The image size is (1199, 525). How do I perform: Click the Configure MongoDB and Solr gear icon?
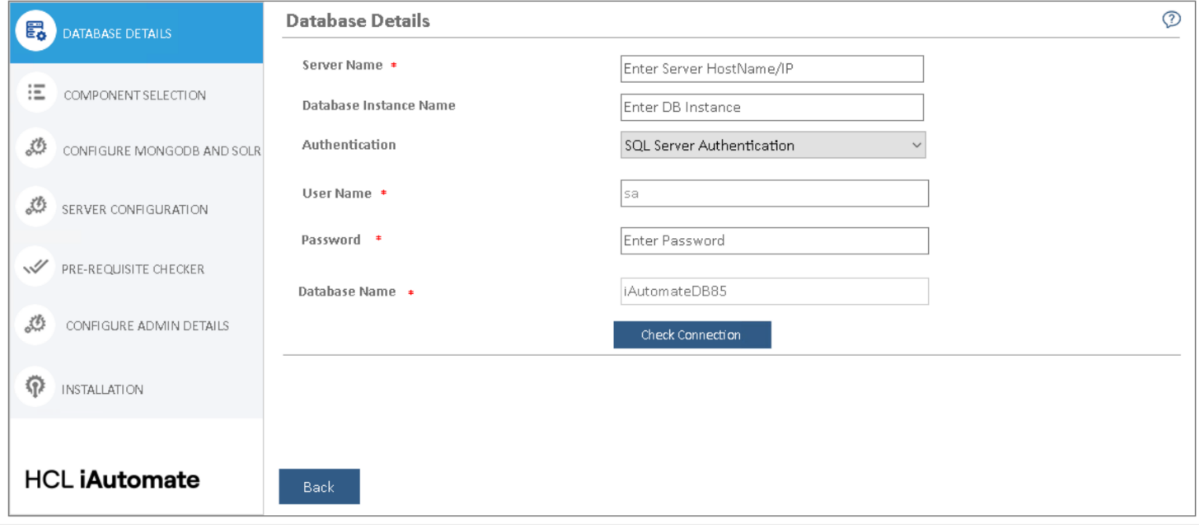pos(36,149)
